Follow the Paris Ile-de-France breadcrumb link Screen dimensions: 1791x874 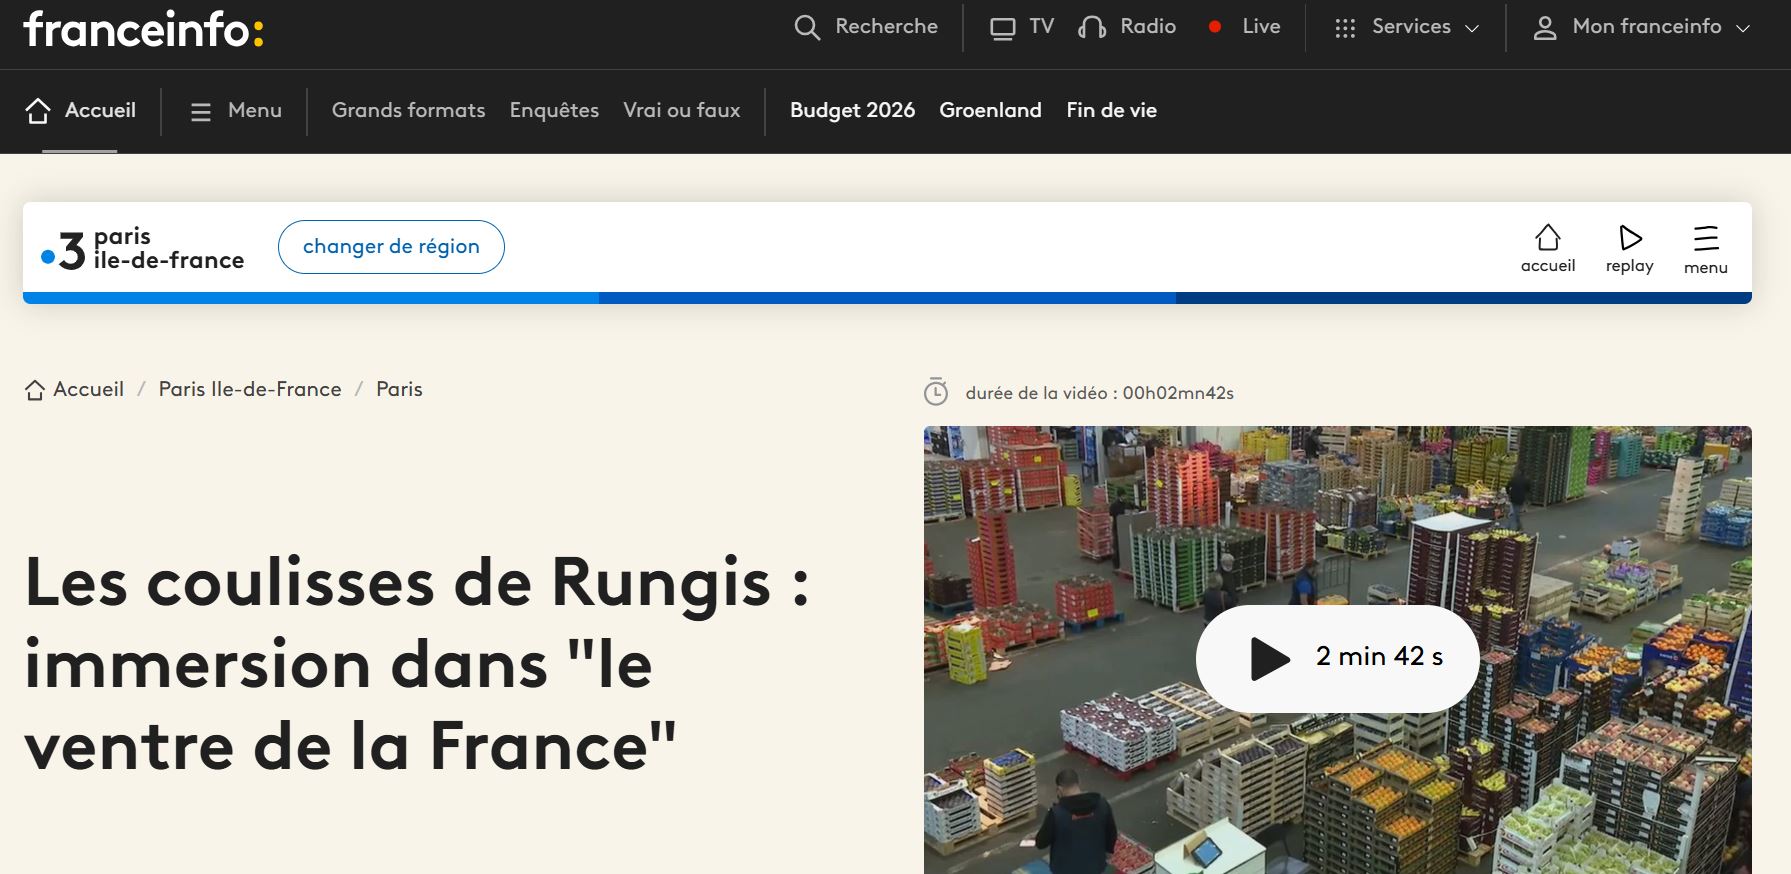[250, 389]
